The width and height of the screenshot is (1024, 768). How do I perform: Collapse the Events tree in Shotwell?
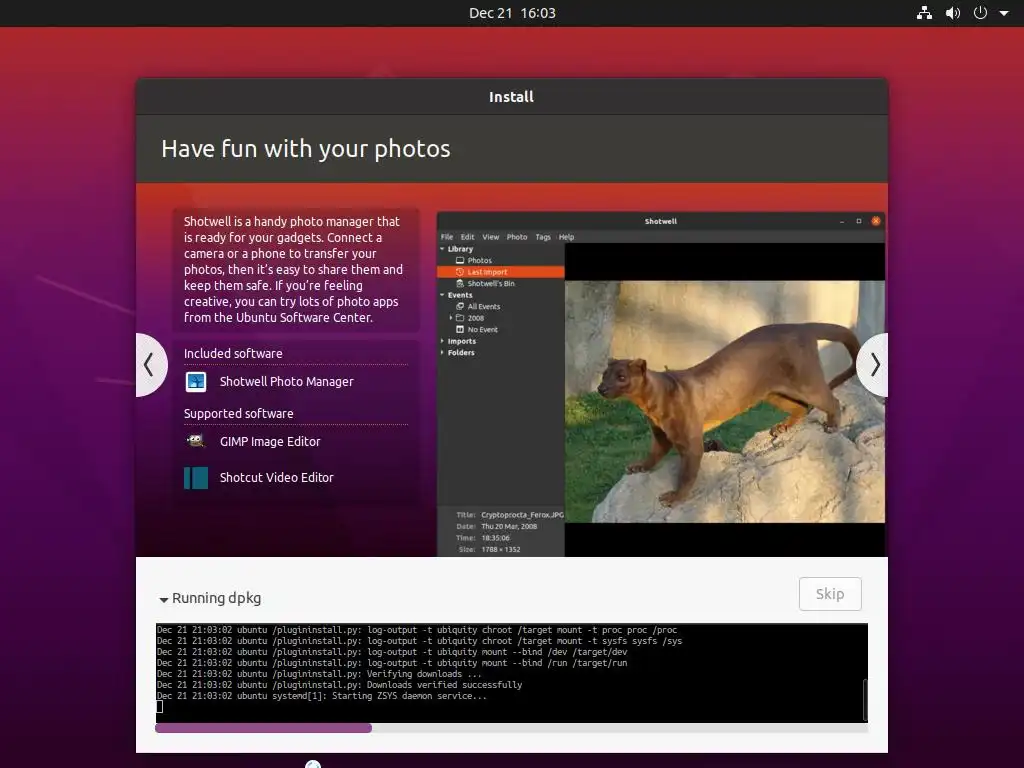[442, 295]
